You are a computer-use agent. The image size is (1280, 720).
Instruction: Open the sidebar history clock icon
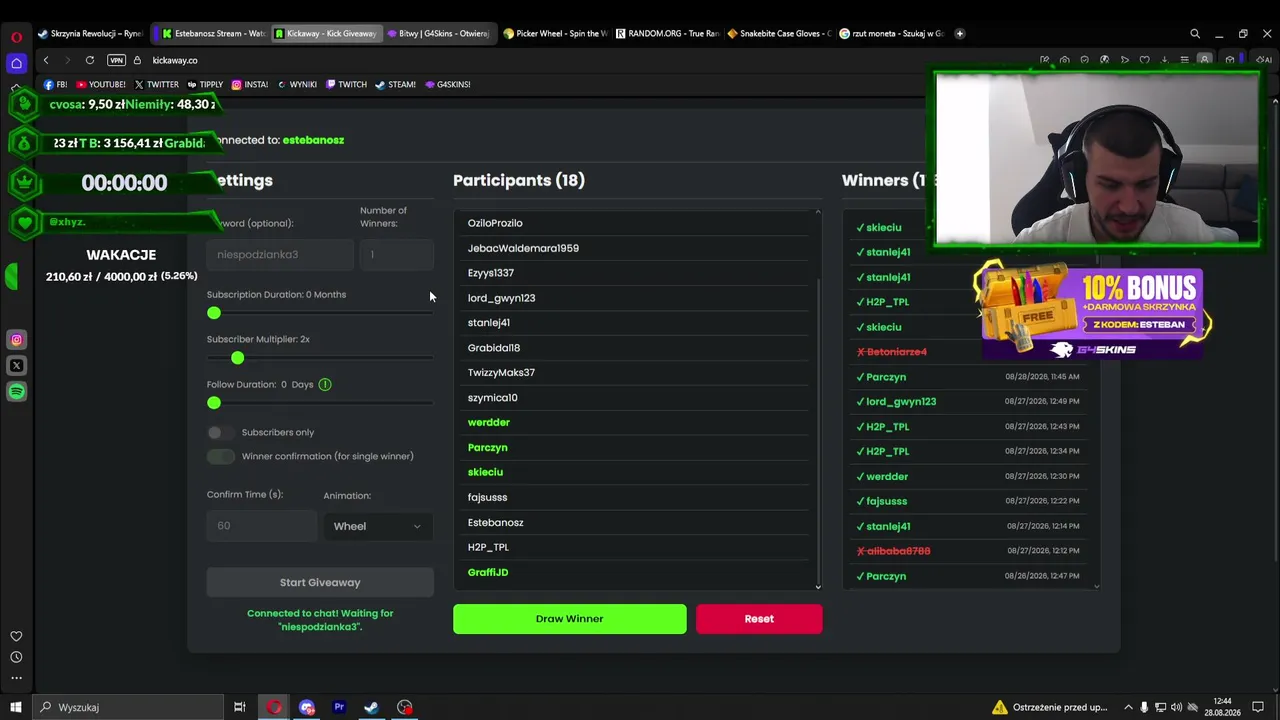point(16,657)
